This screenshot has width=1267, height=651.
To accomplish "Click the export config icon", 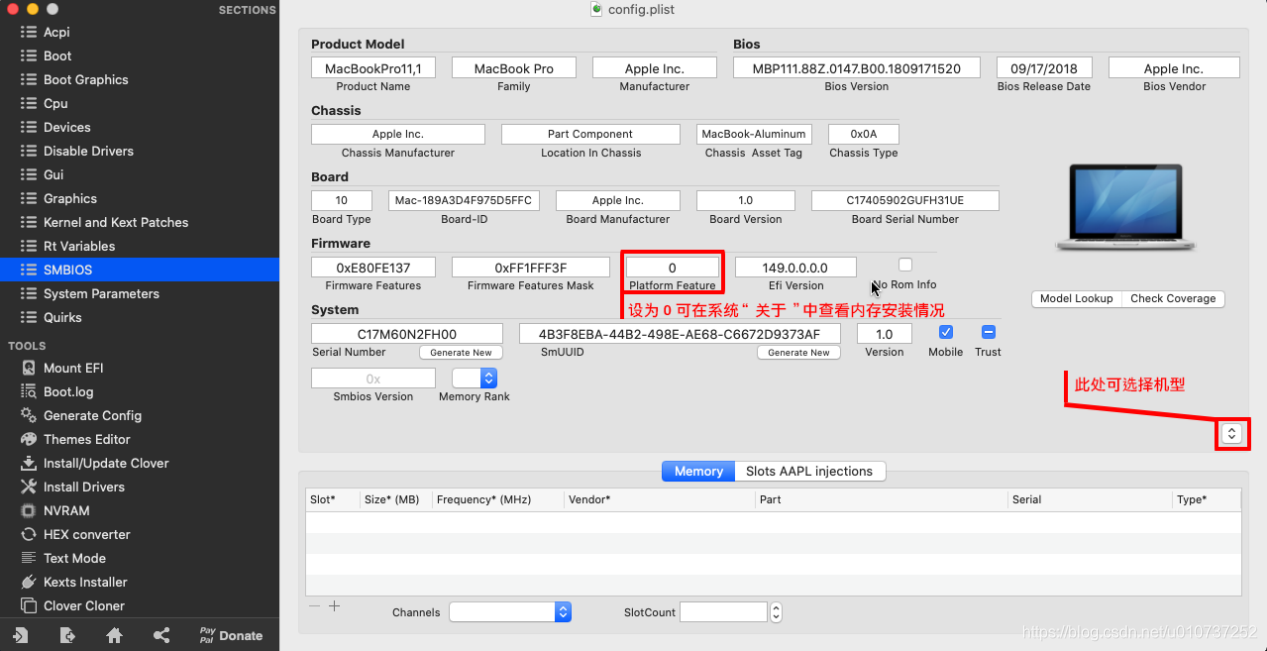I will 67,635.
